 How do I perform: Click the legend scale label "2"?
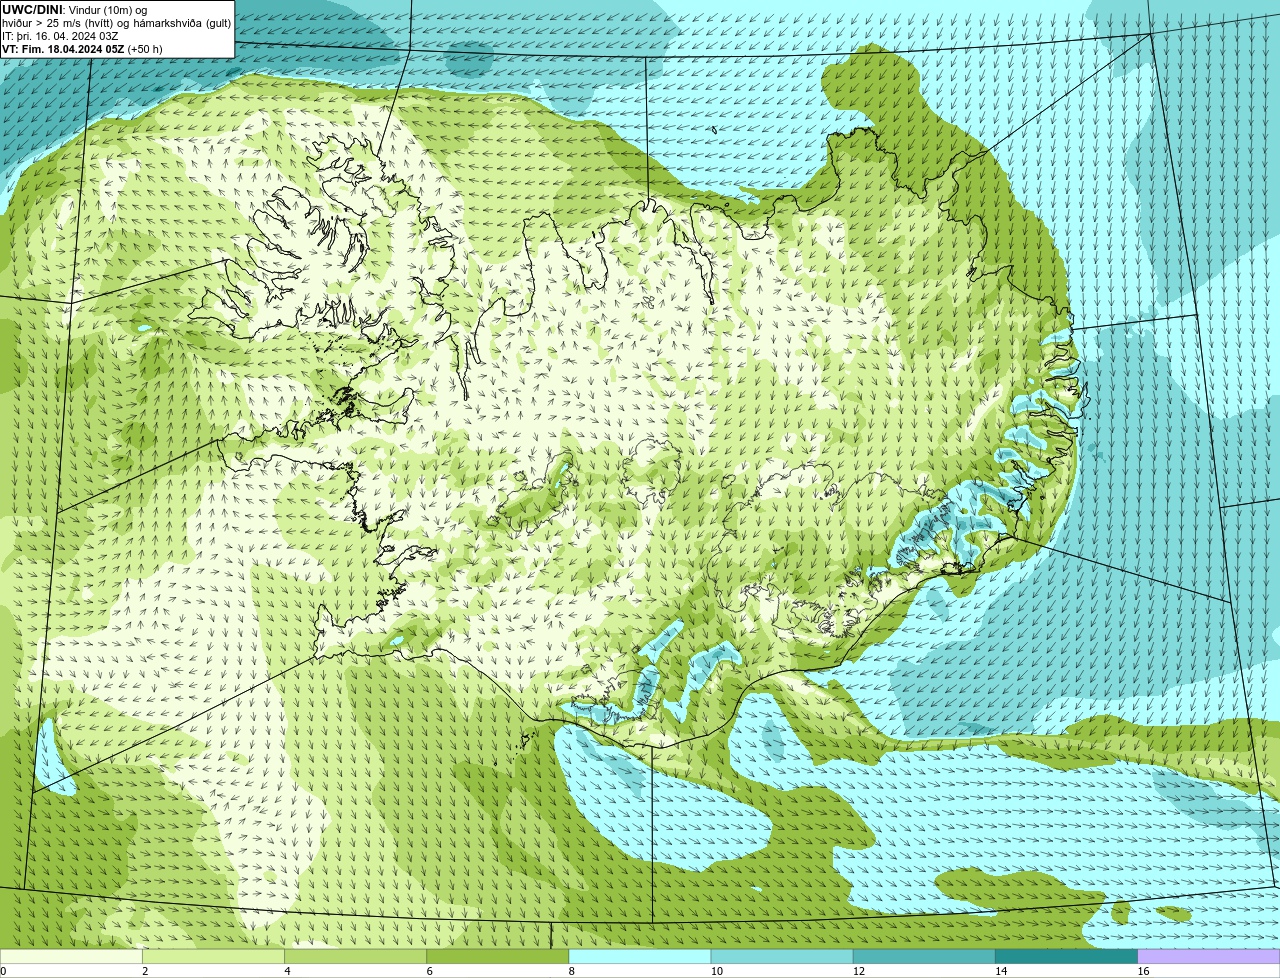[145, 971]
